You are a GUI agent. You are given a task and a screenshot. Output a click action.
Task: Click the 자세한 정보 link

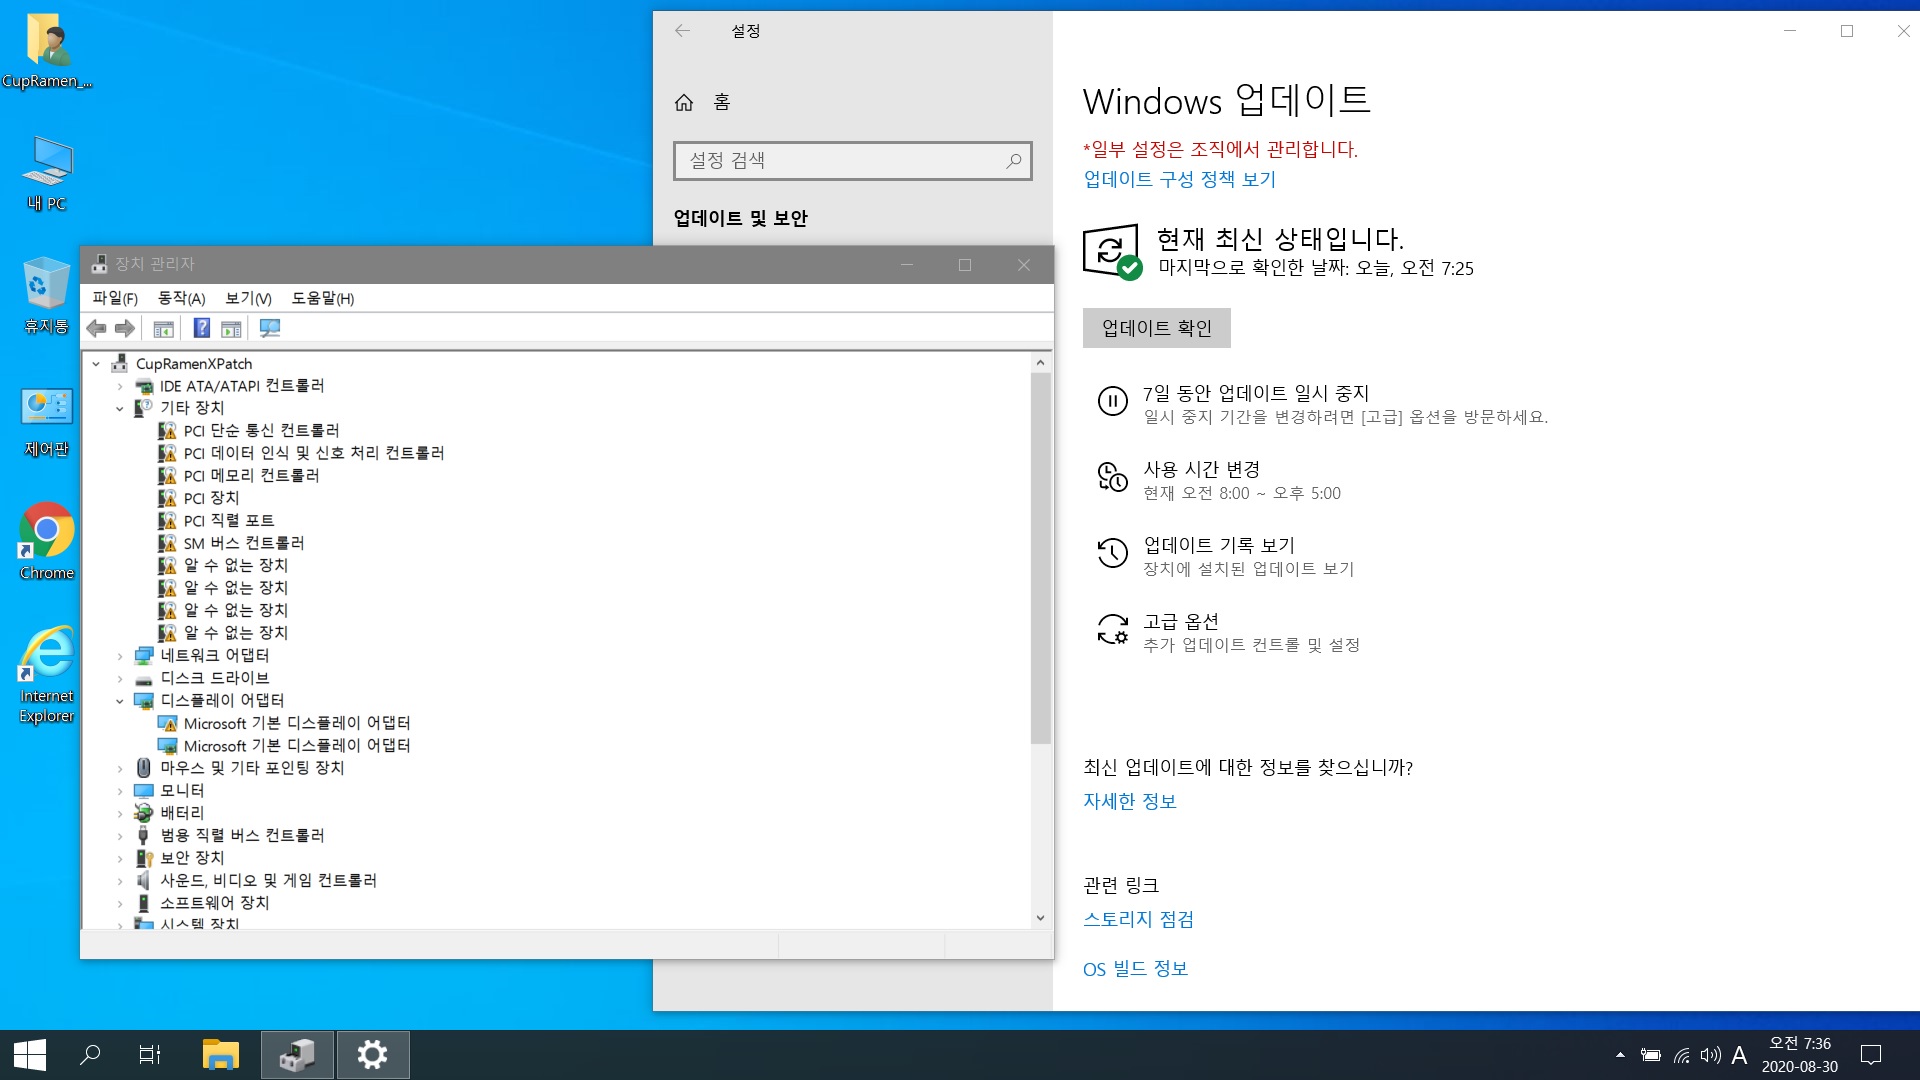tap(1130, 801)
